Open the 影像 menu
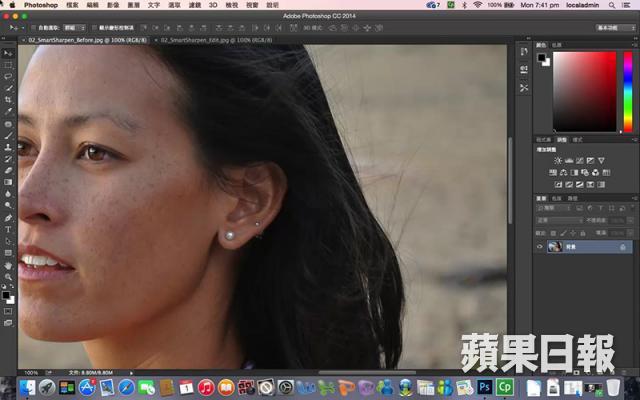 click(x=113, y=5)
